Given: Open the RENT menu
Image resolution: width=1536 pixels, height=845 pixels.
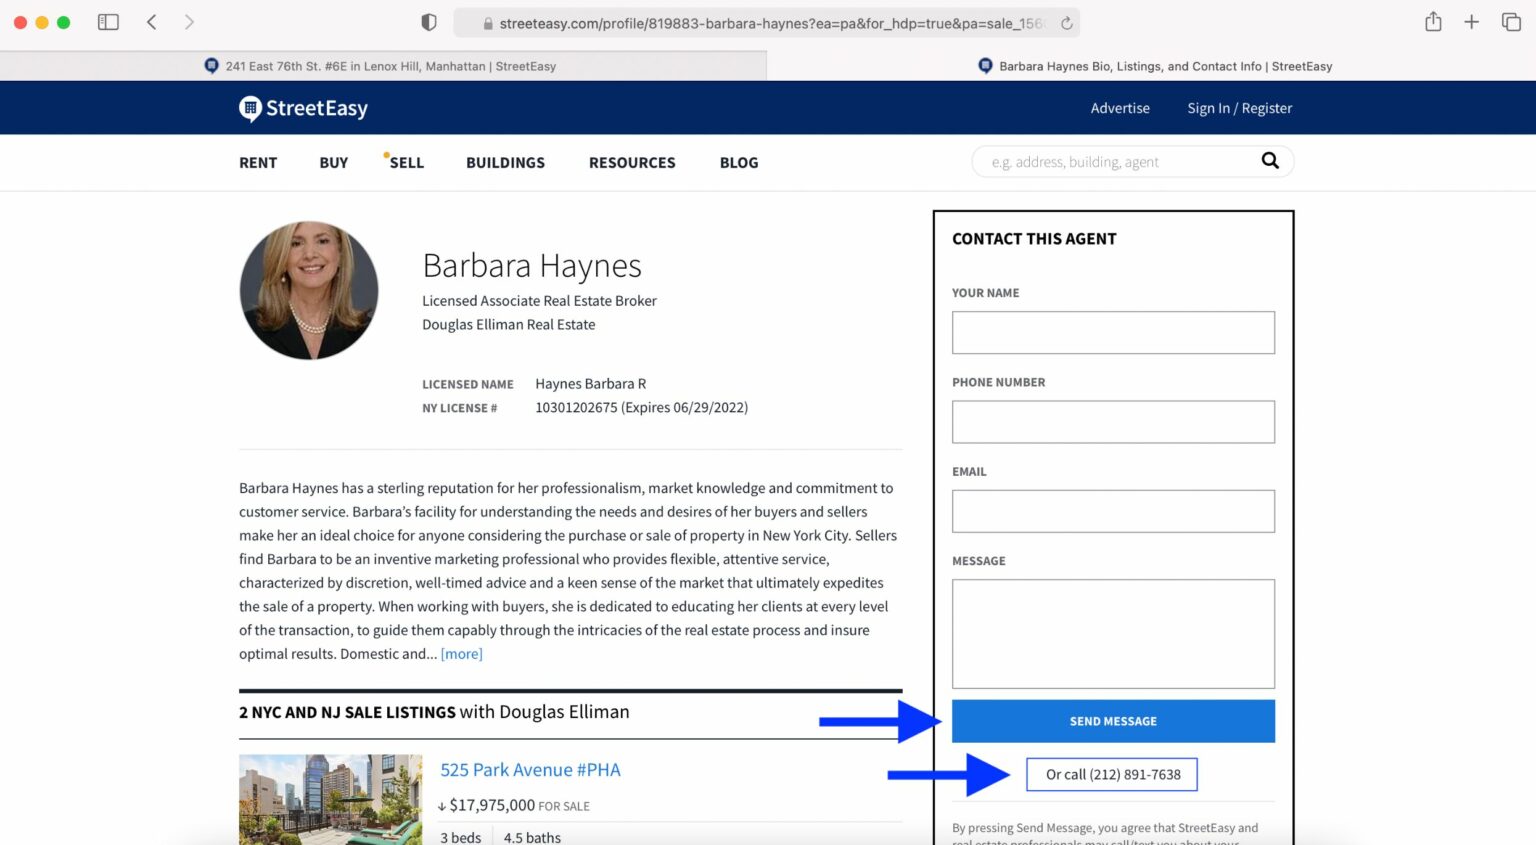Looking at the screenshot, I should pyautogui.click(x=258, y=162).
